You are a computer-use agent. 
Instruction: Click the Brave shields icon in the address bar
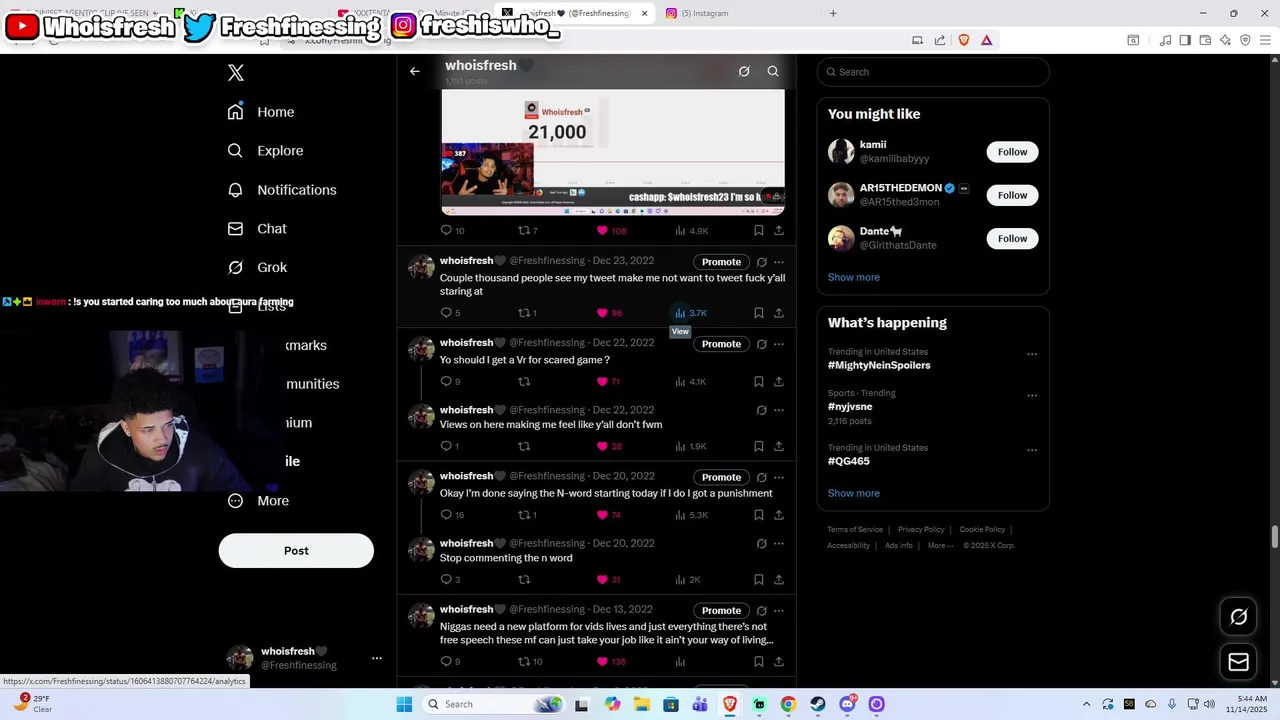tap(964, 40)
